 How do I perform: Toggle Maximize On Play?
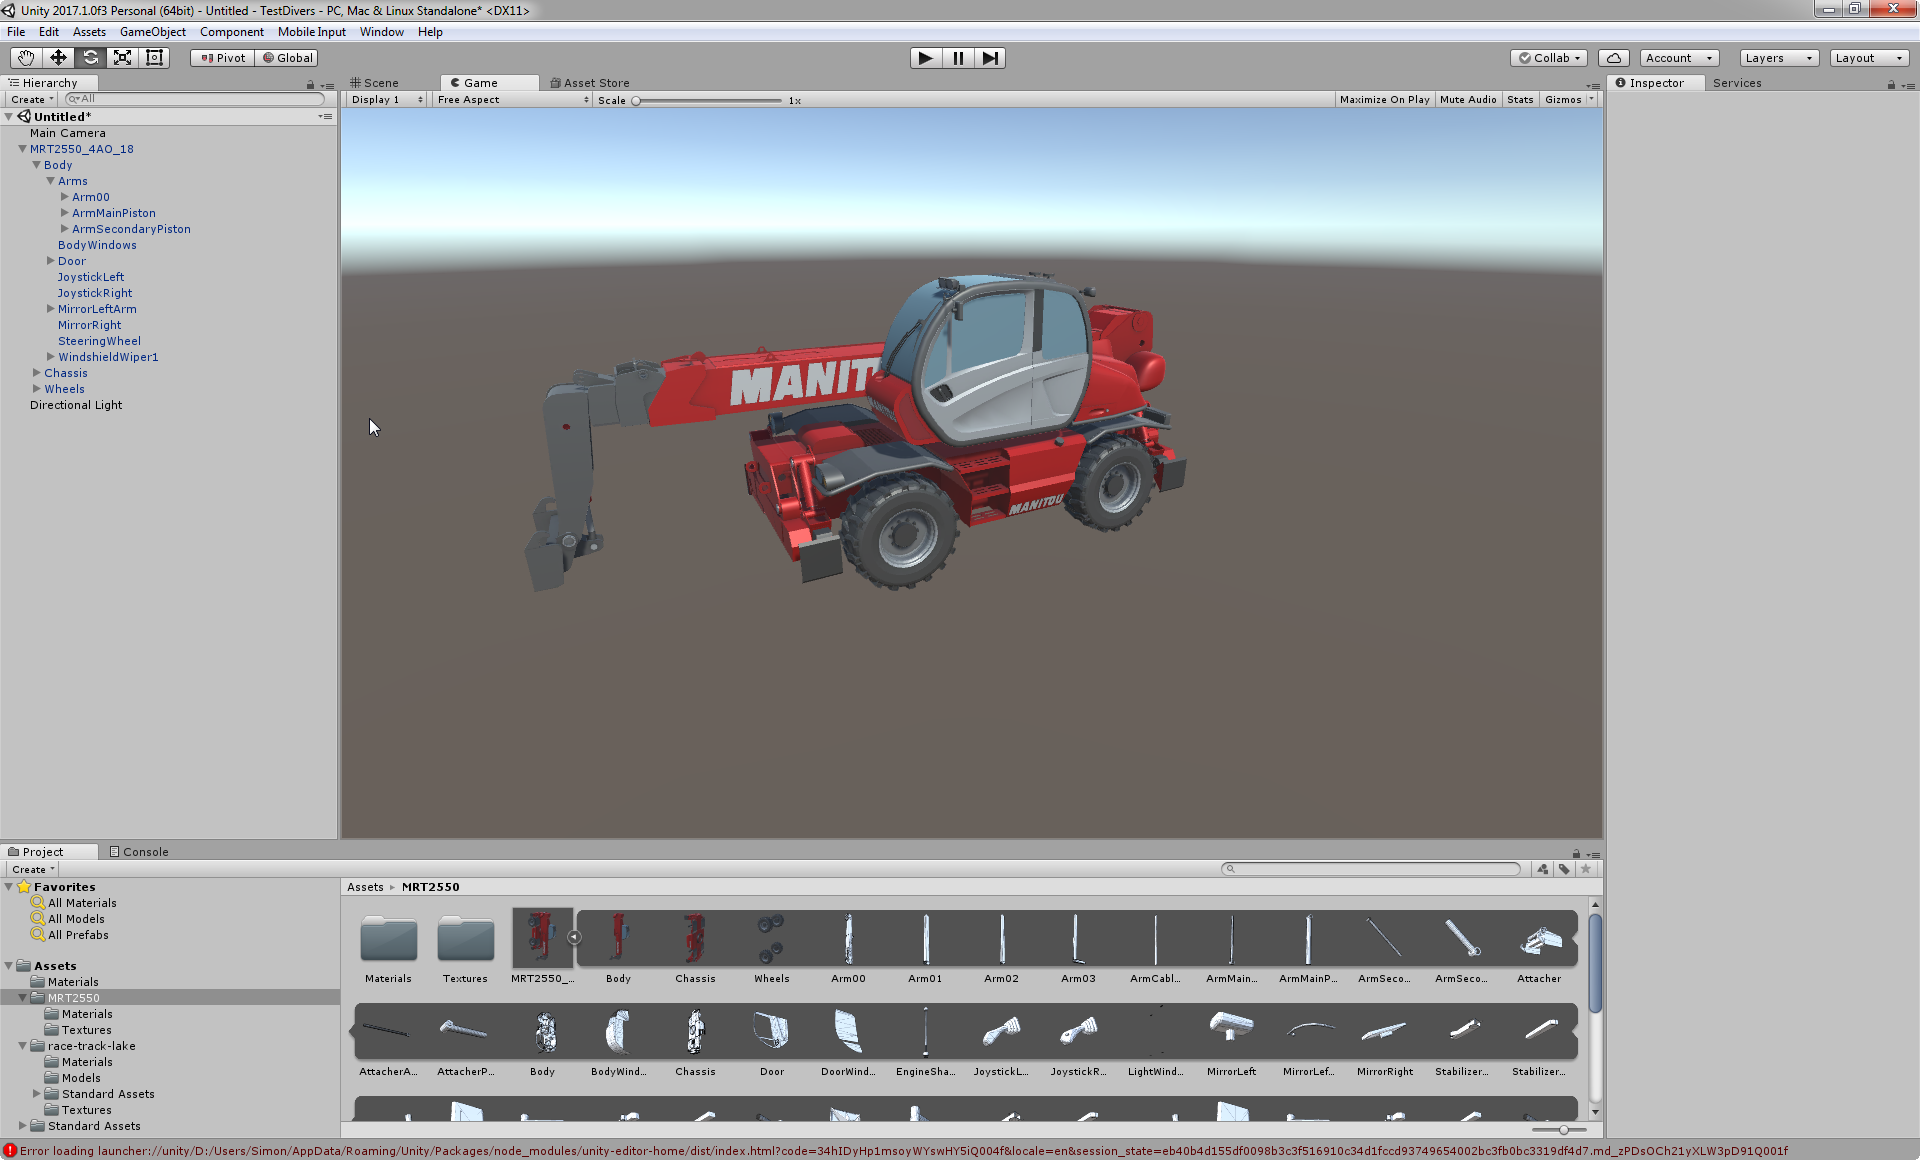pos(1384,100)
